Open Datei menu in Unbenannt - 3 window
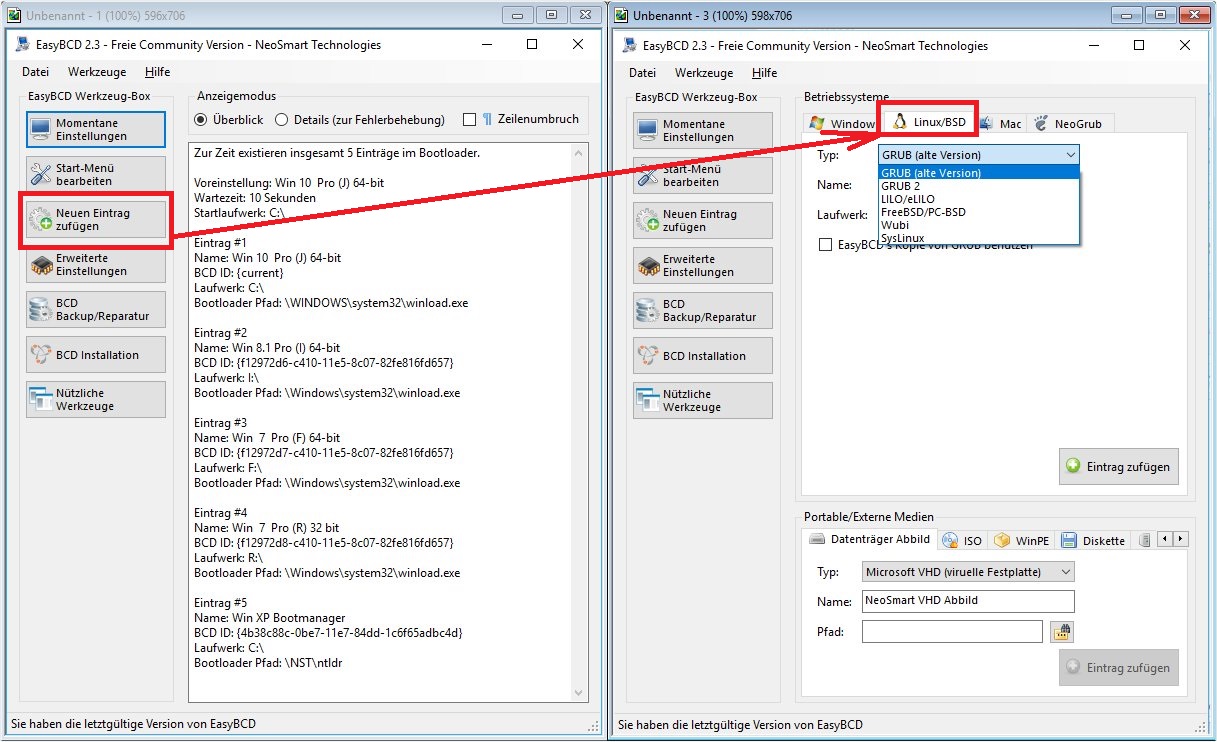 642,73
